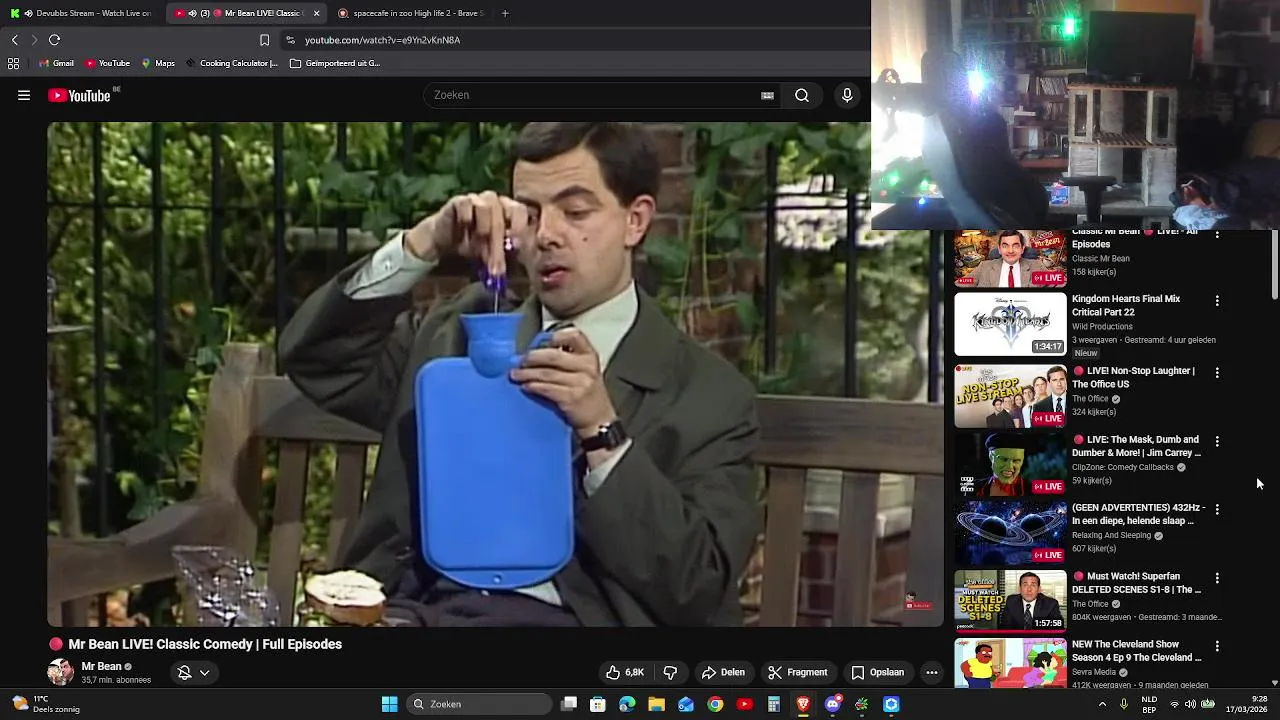Reload the current page
This screenshot has width=1280, height=720.
click(54, 40)
